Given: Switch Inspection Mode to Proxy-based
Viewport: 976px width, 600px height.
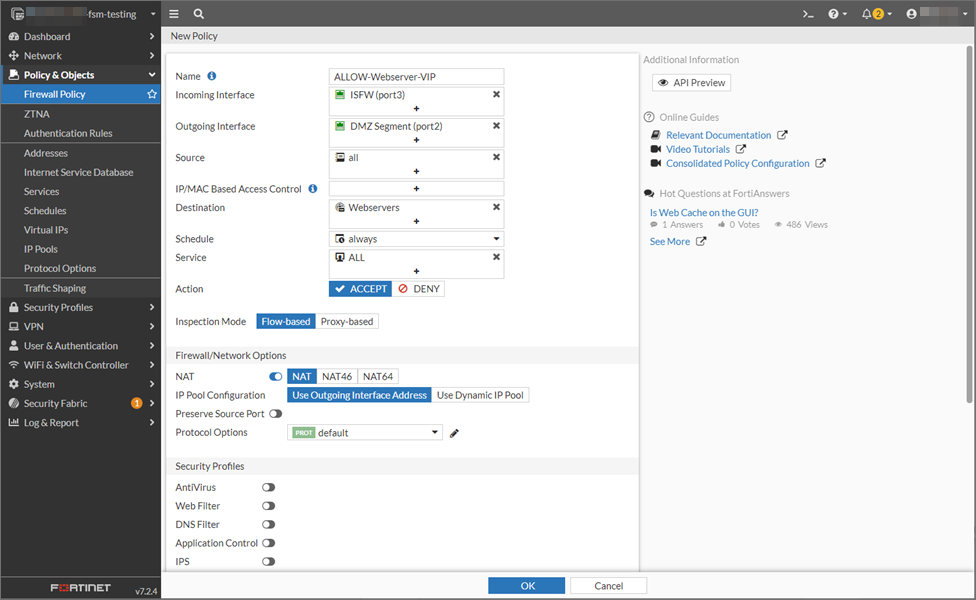Looking at the screenshot, I should pos(346,321).
